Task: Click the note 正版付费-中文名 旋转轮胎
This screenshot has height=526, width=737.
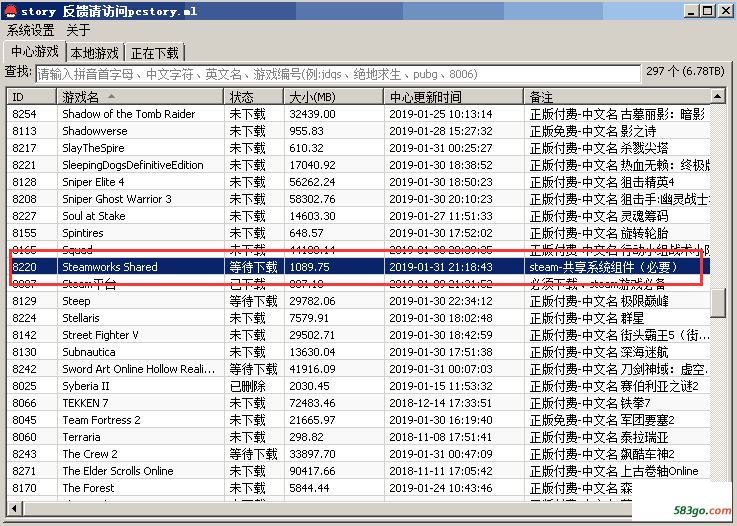Action: point(599,233)
